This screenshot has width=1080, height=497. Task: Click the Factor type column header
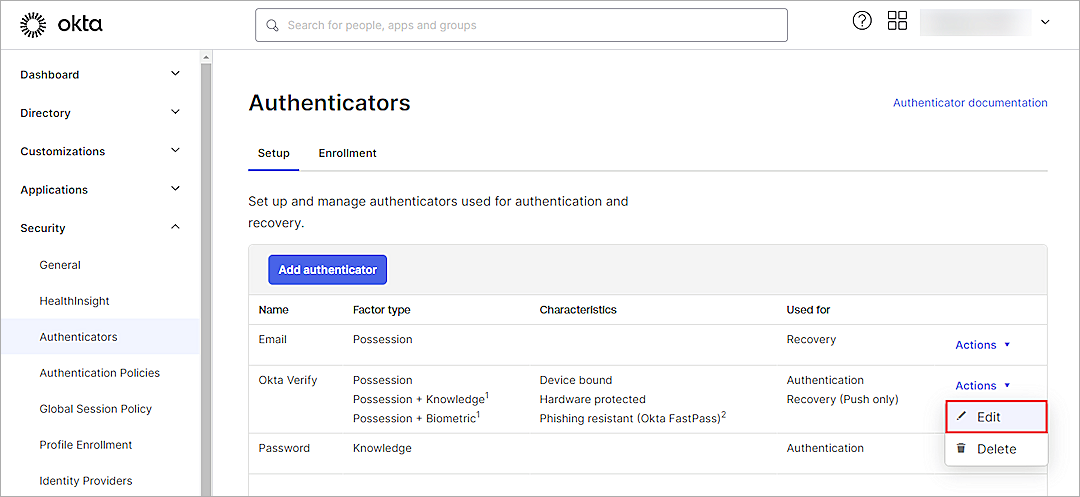pos(382,310)
